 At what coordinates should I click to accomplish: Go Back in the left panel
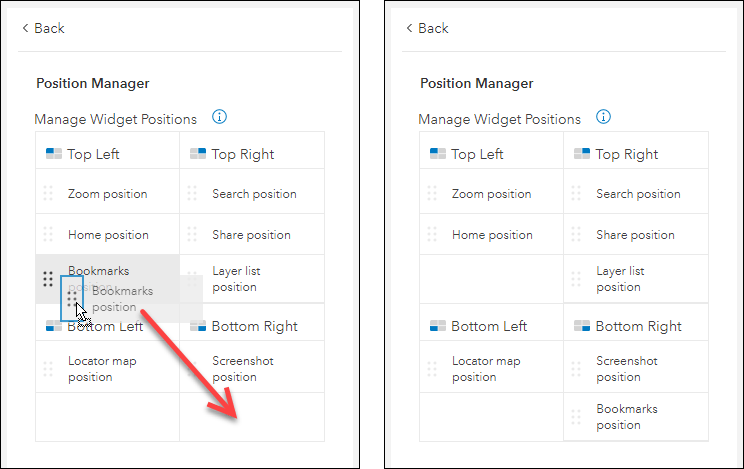point(42,28)
